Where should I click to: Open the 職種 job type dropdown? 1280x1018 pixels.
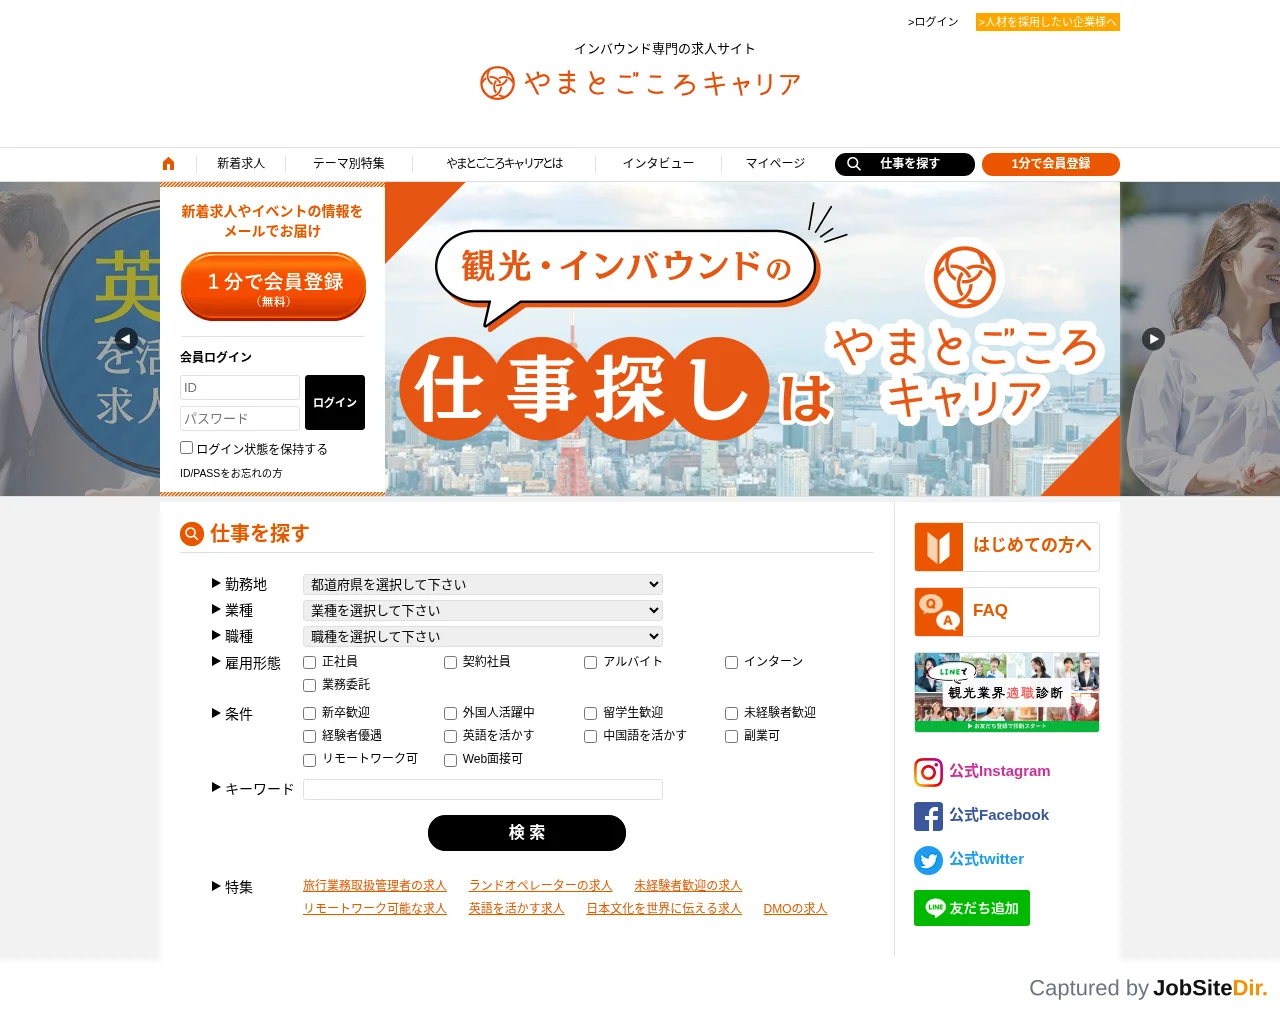[x=483, y=636]
